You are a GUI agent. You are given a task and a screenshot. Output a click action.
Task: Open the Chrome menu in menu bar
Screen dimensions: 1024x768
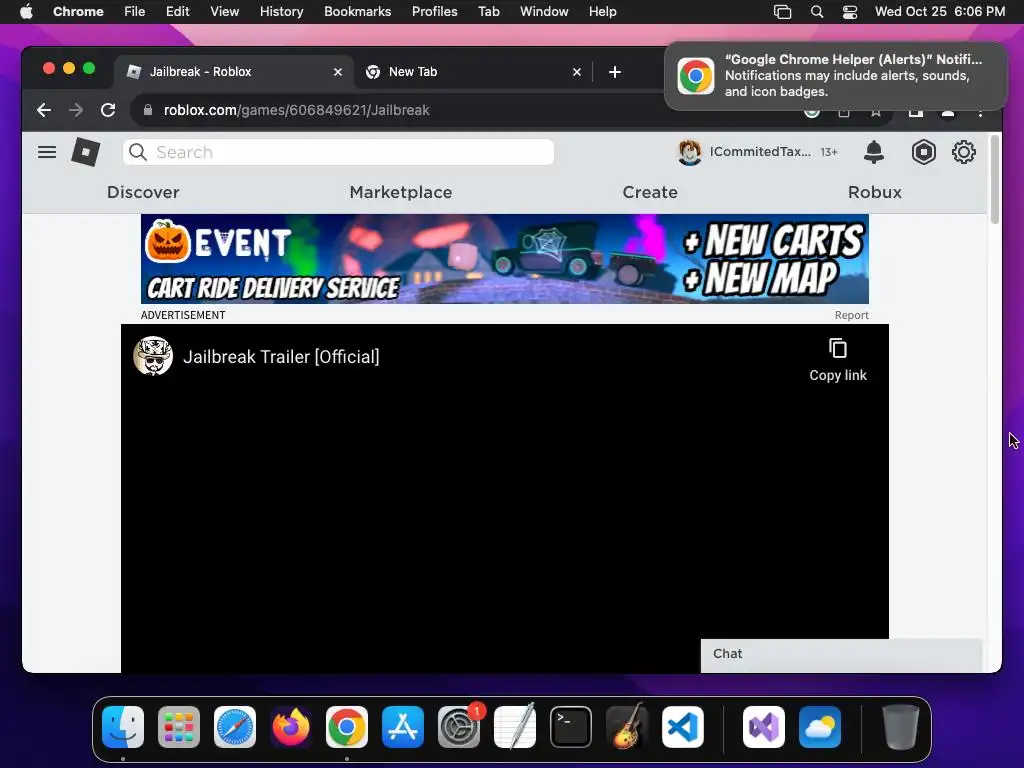pos(78,12)
